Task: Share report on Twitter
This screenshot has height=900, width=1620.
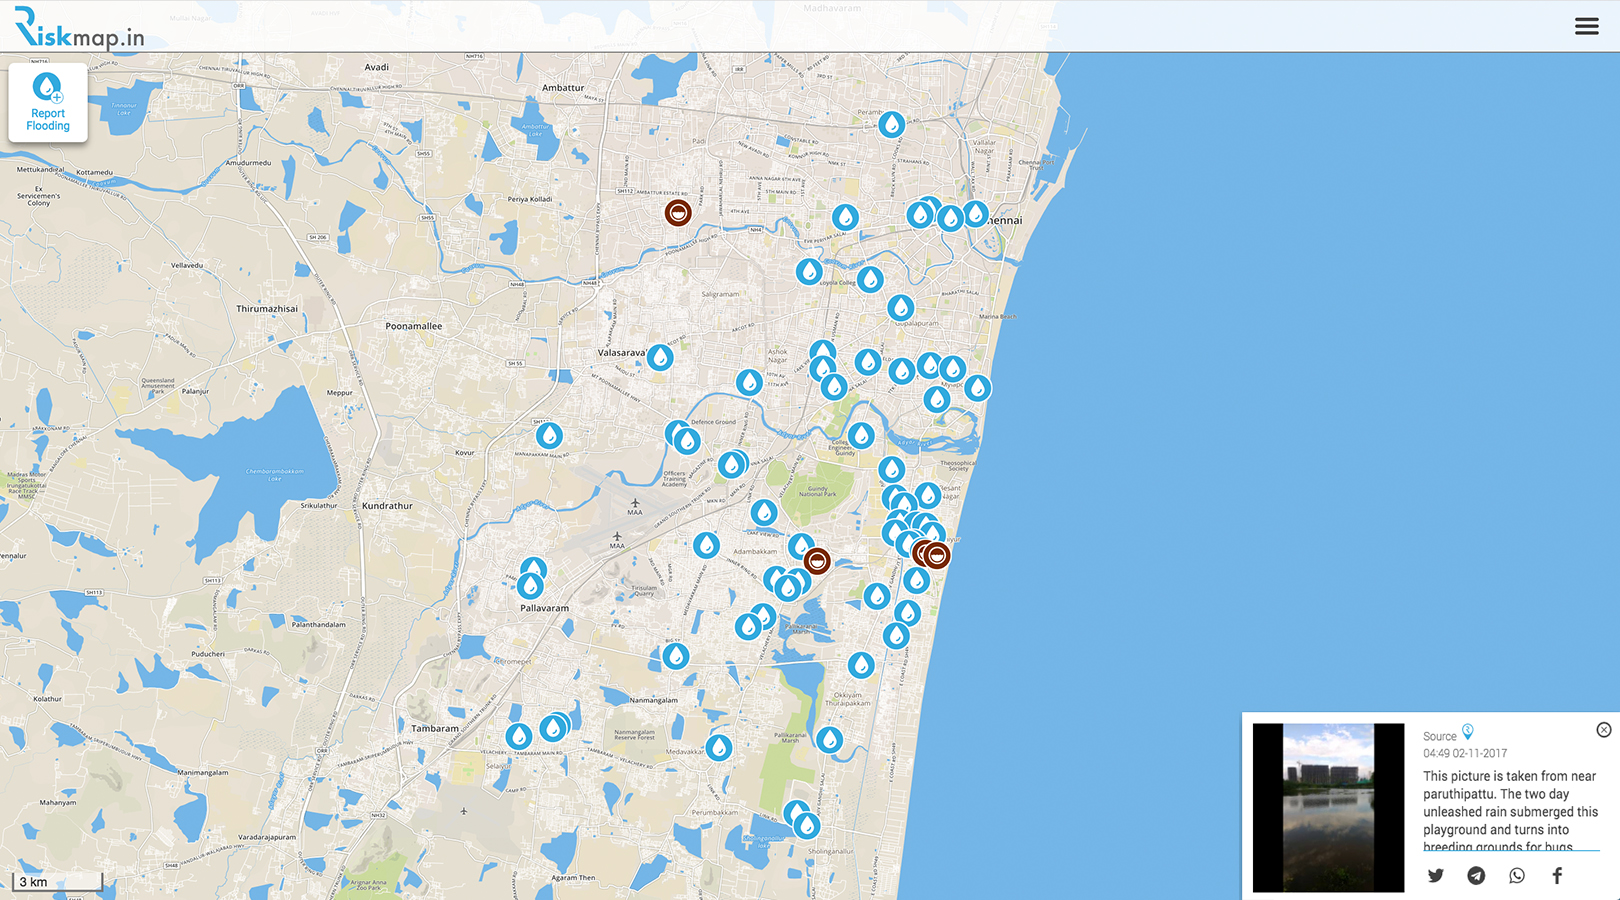Action: (x=1436, y=875)
